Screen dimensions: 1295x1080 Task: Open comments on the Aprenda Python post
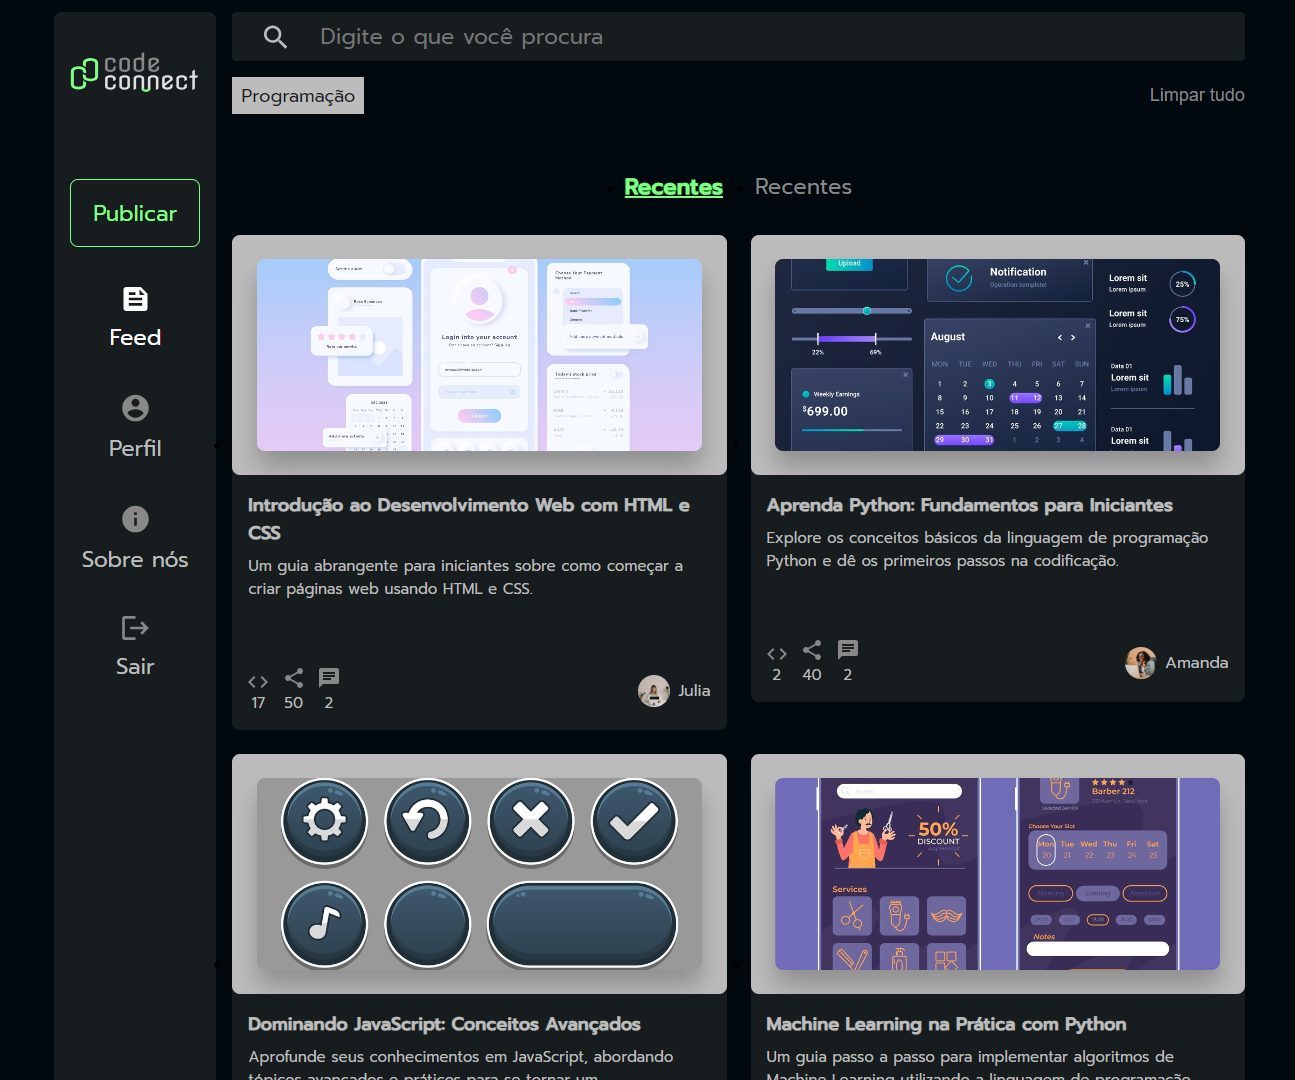click(848, 650)
